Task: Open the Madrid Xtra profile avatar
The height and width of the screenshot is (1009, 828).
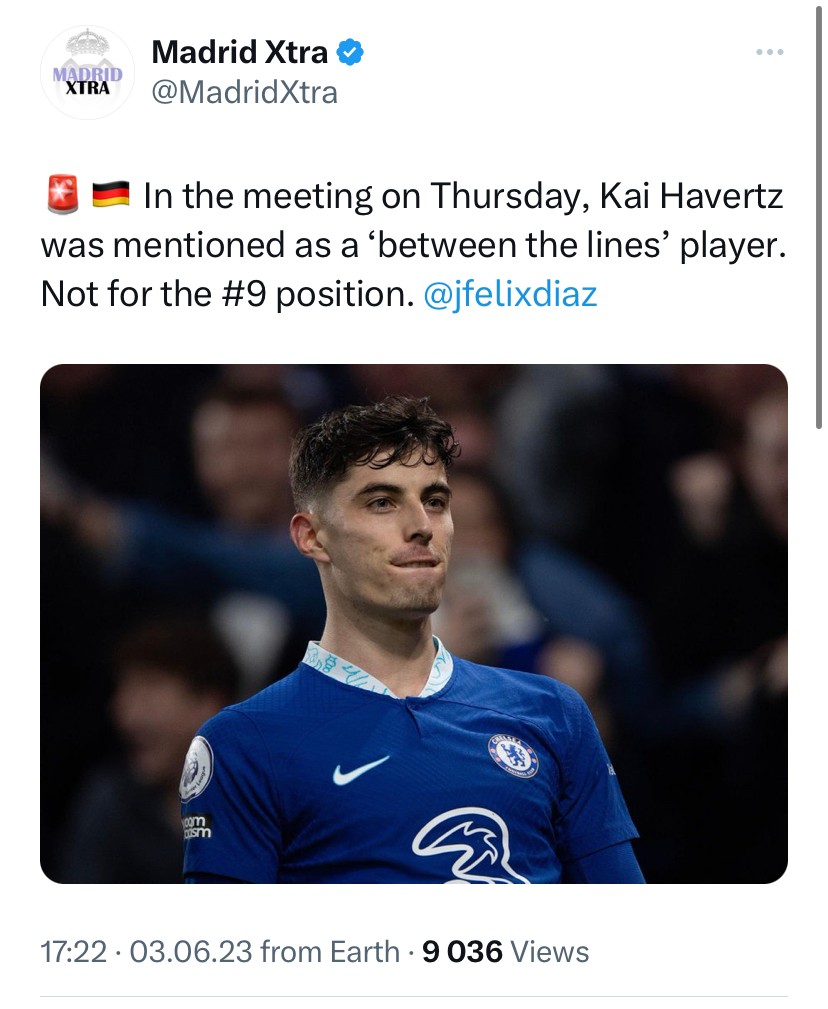Action: pyautogui.click(x=88, y=72)
